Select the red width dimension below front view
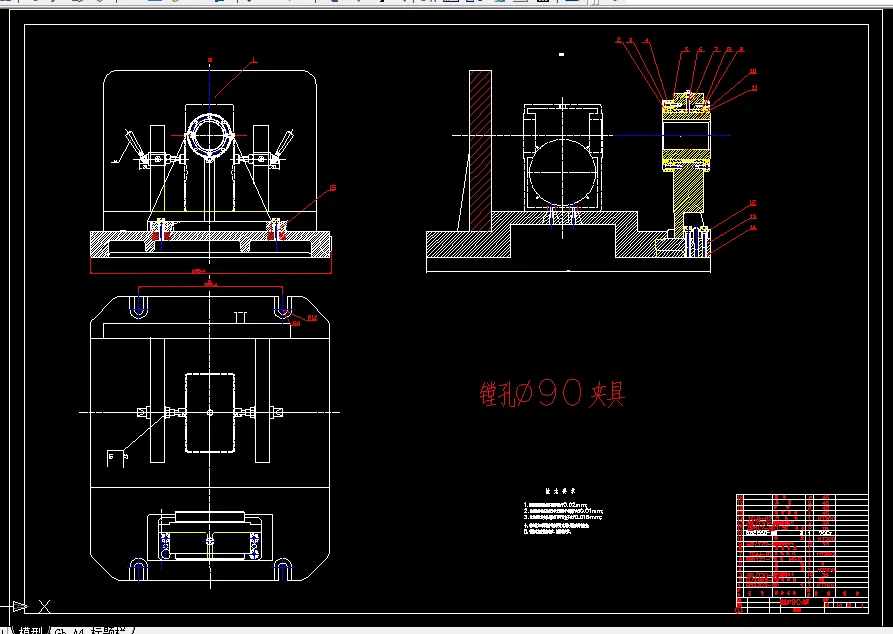The height and width of the screenshot is (634, 893). [x=211, y=272]
